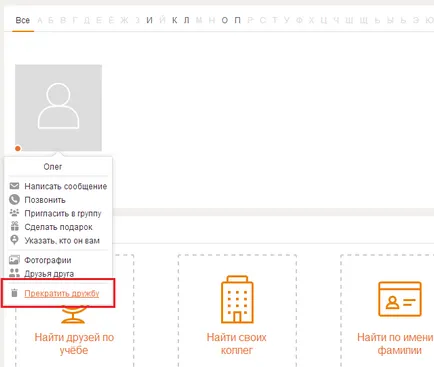Viewport: 434px width, 367px height.
Task: Choose 'Позвонить' menu entry
Action: click(x=45, y=200)
